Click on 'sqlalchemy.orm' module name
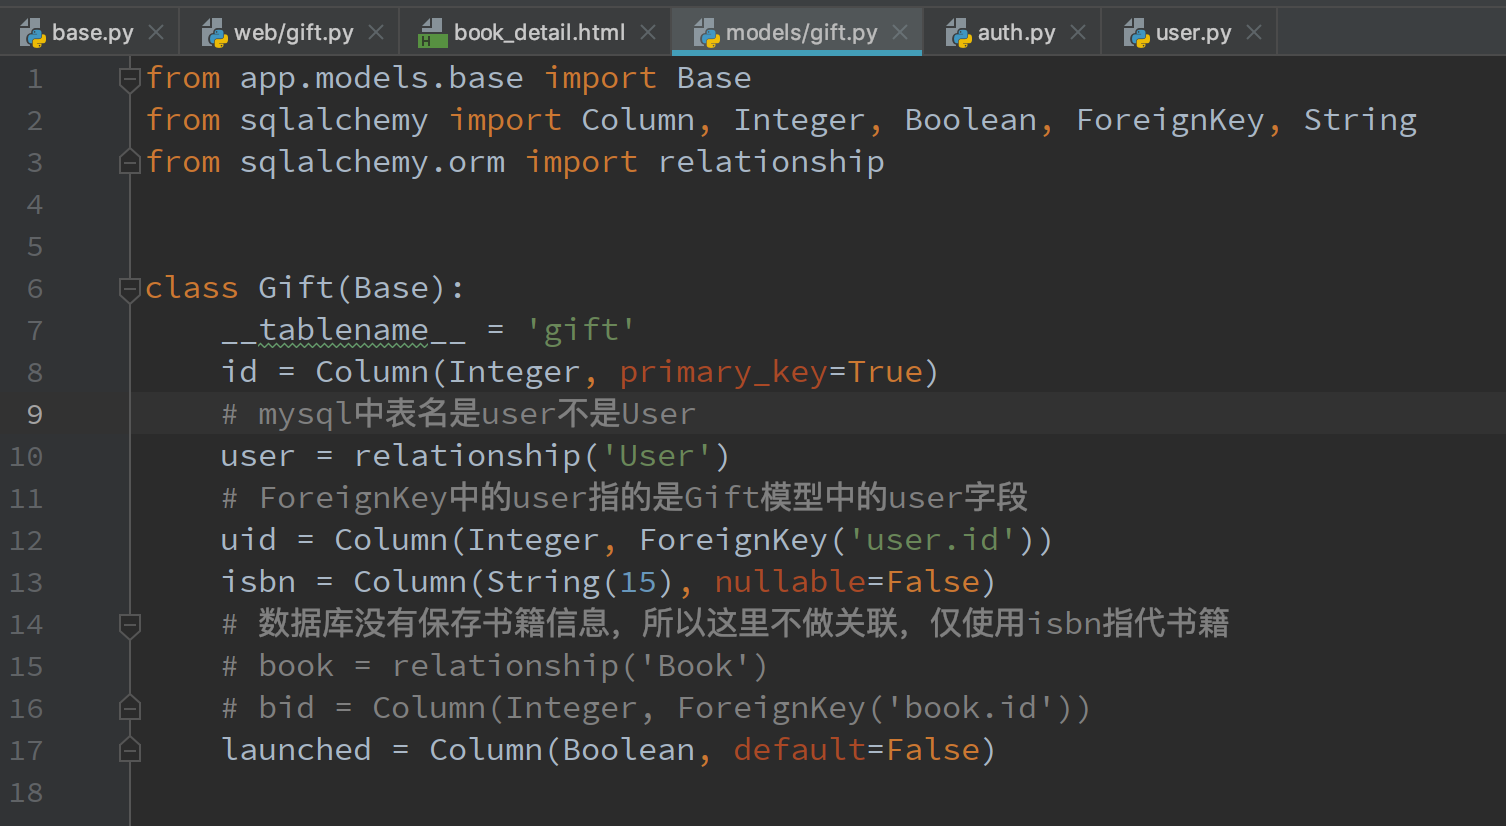1506x826 pixels. coord(372,162)
